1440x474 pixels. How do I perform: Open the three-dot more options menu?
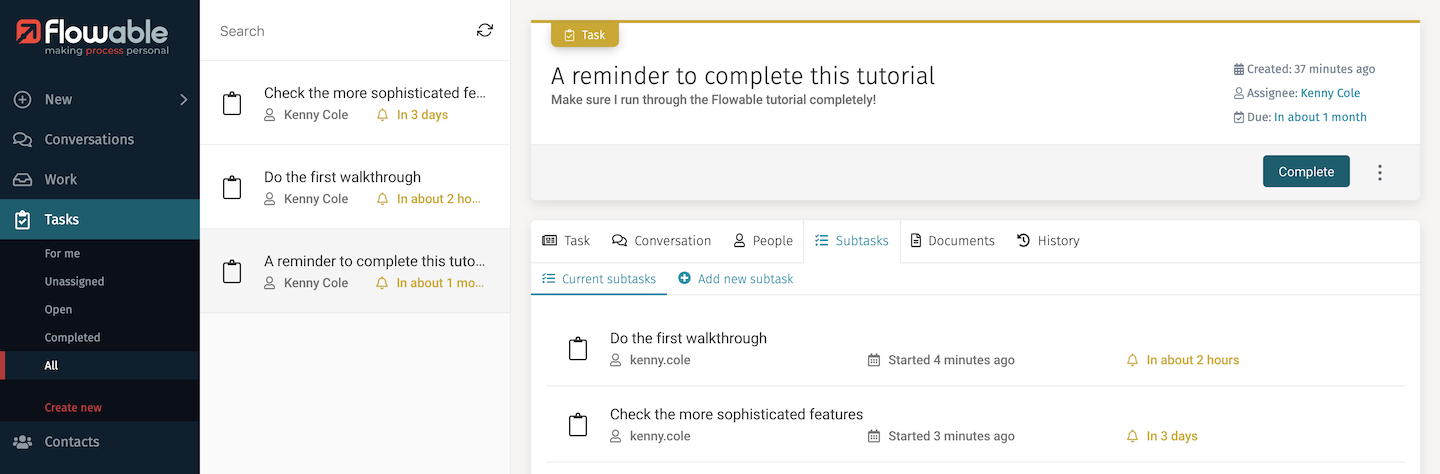click(x=1380, y=172)
